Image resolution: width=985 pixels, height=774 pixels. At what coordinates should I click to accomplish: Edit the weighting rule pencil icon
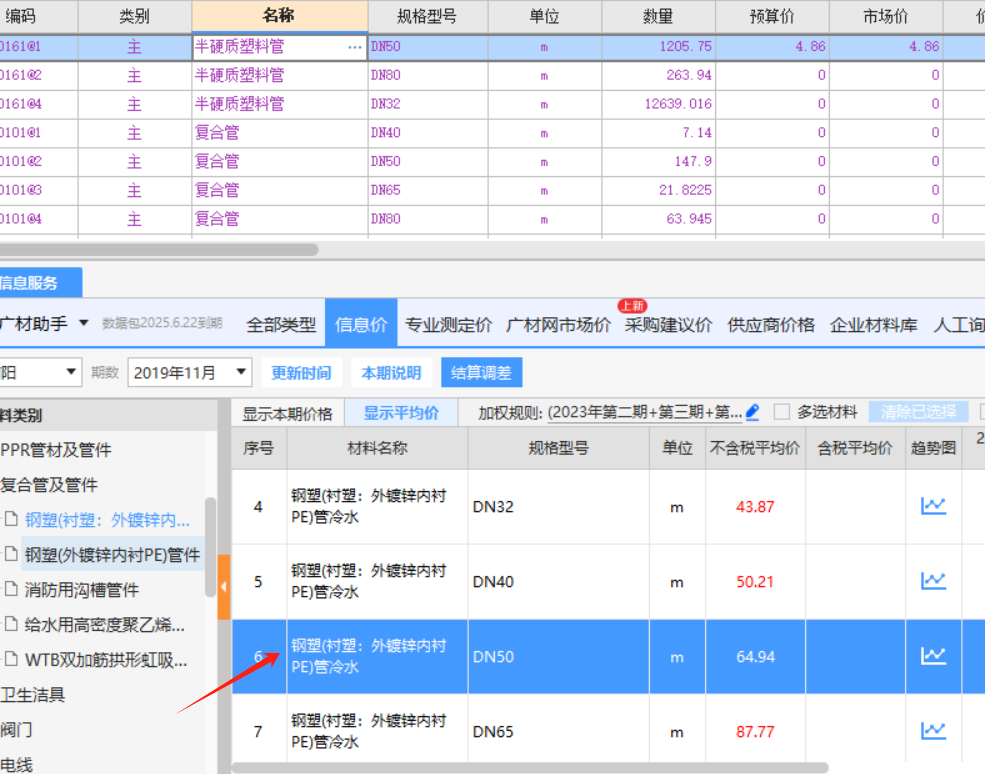[x=753, y=412]
